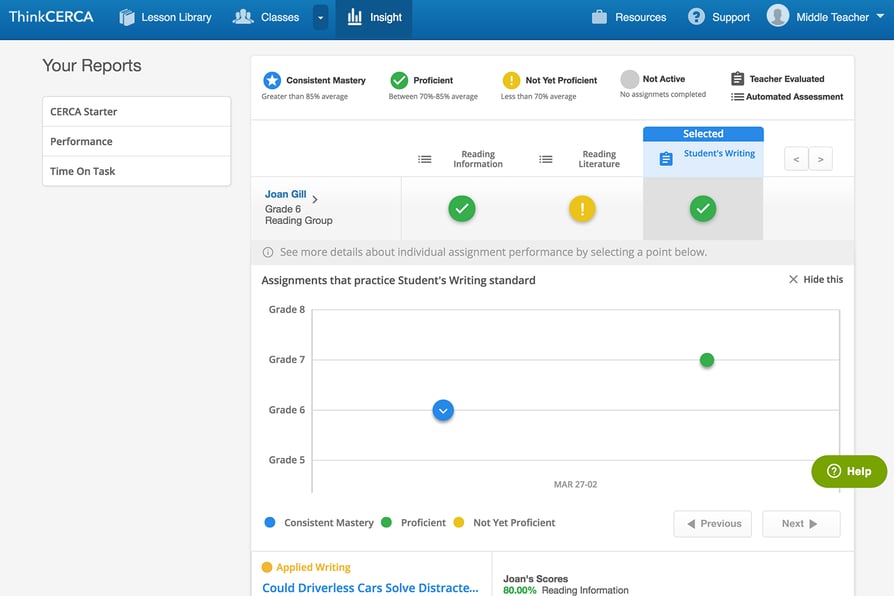Click the Applied Writing label
Viewport: 894px width, 596px height.
pos(313,567)
